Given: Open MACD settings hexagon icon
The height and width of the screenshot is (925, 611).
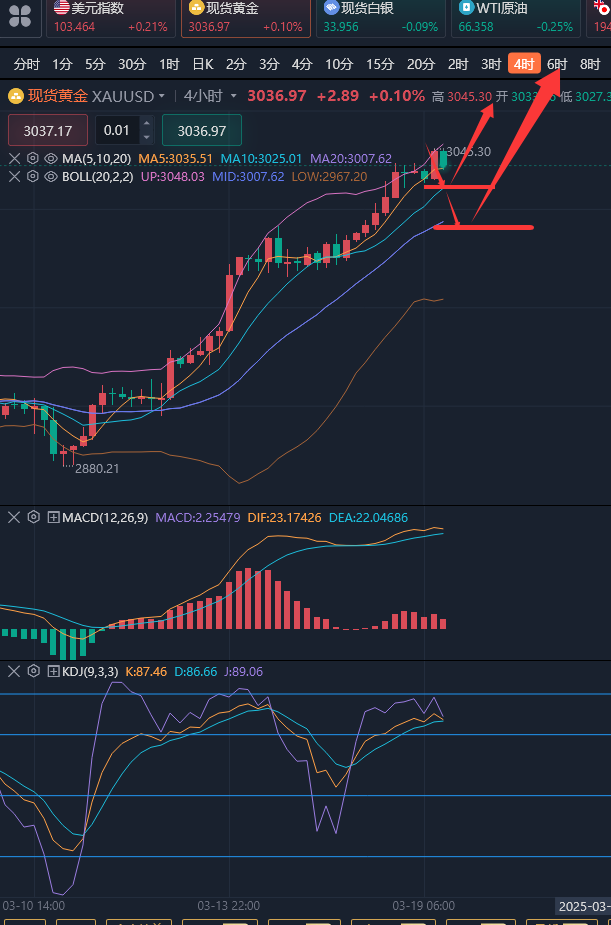Looking at the screenshot, I should click(34, 517).
